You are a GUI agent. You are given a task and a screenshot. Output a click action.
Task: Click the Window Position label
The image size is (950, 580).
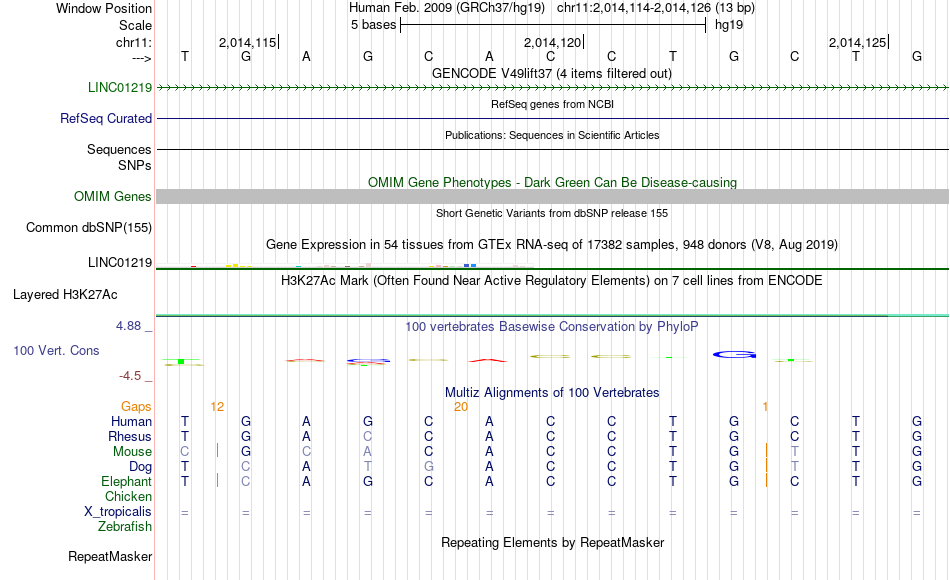(104, 8)
